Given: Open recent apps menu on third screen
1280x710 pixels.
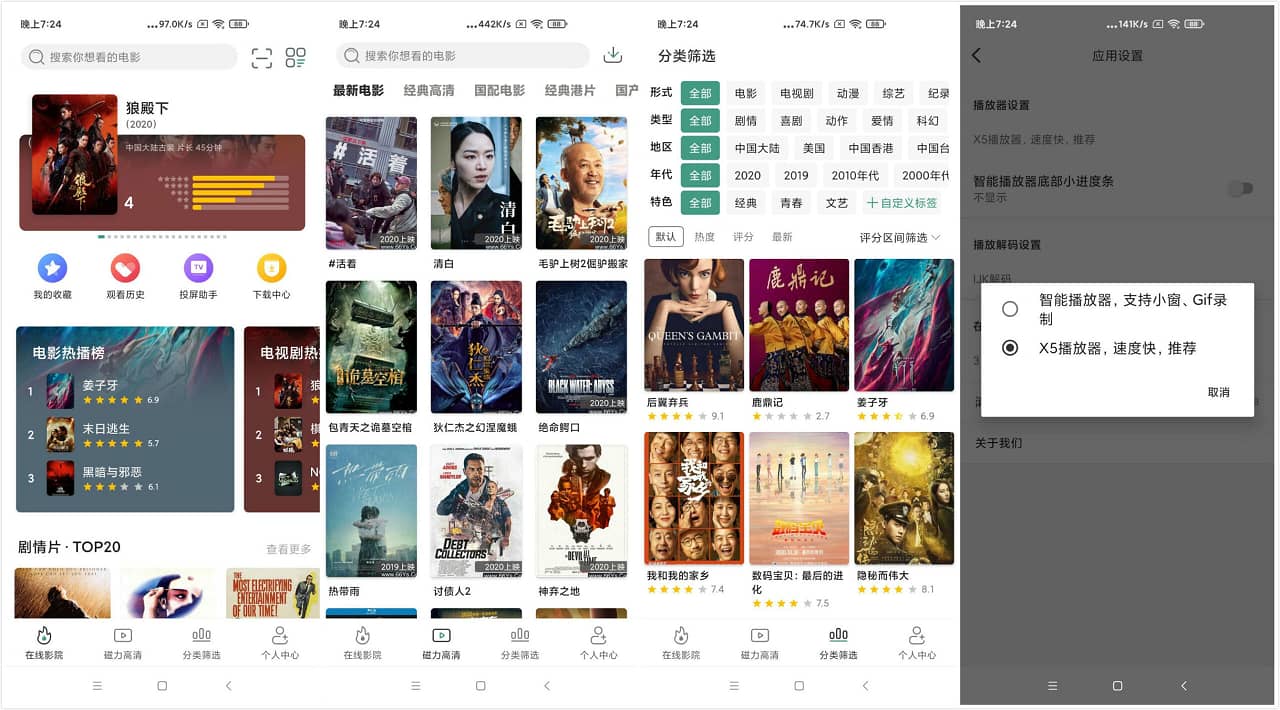Looking at the screenshot, I should 734,686.
